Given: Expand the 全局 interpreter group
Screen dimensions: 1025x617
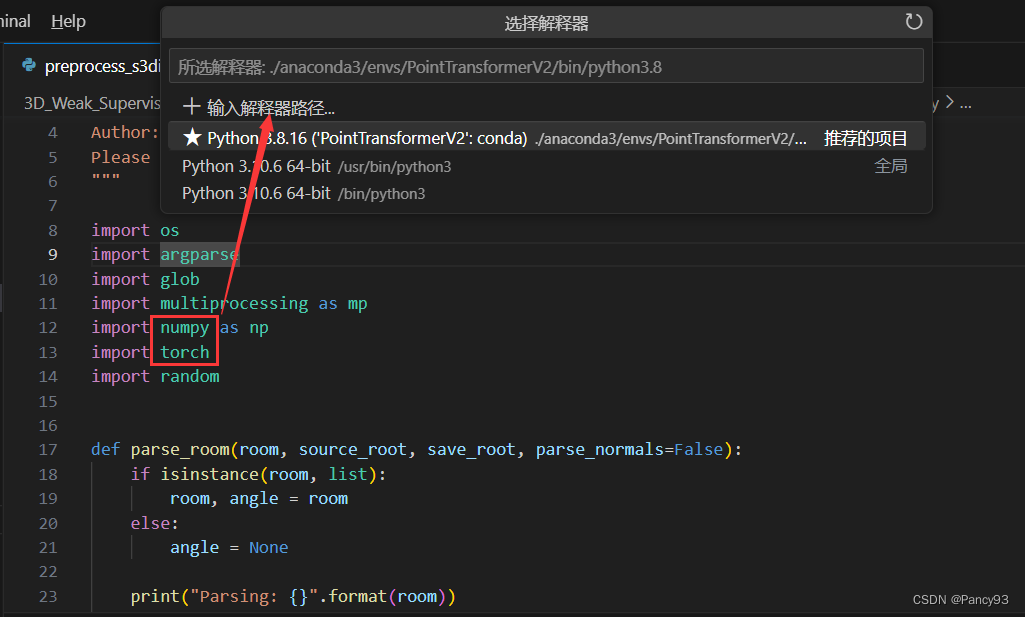Looking at the screenshot, I should pos(890,166).
